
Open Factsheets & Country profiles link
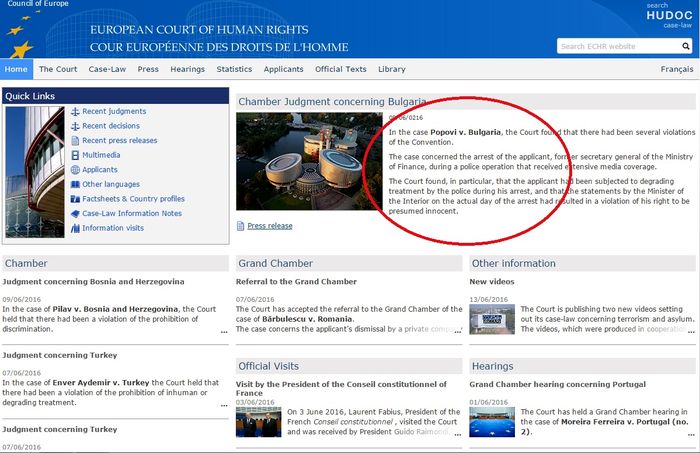133,199
